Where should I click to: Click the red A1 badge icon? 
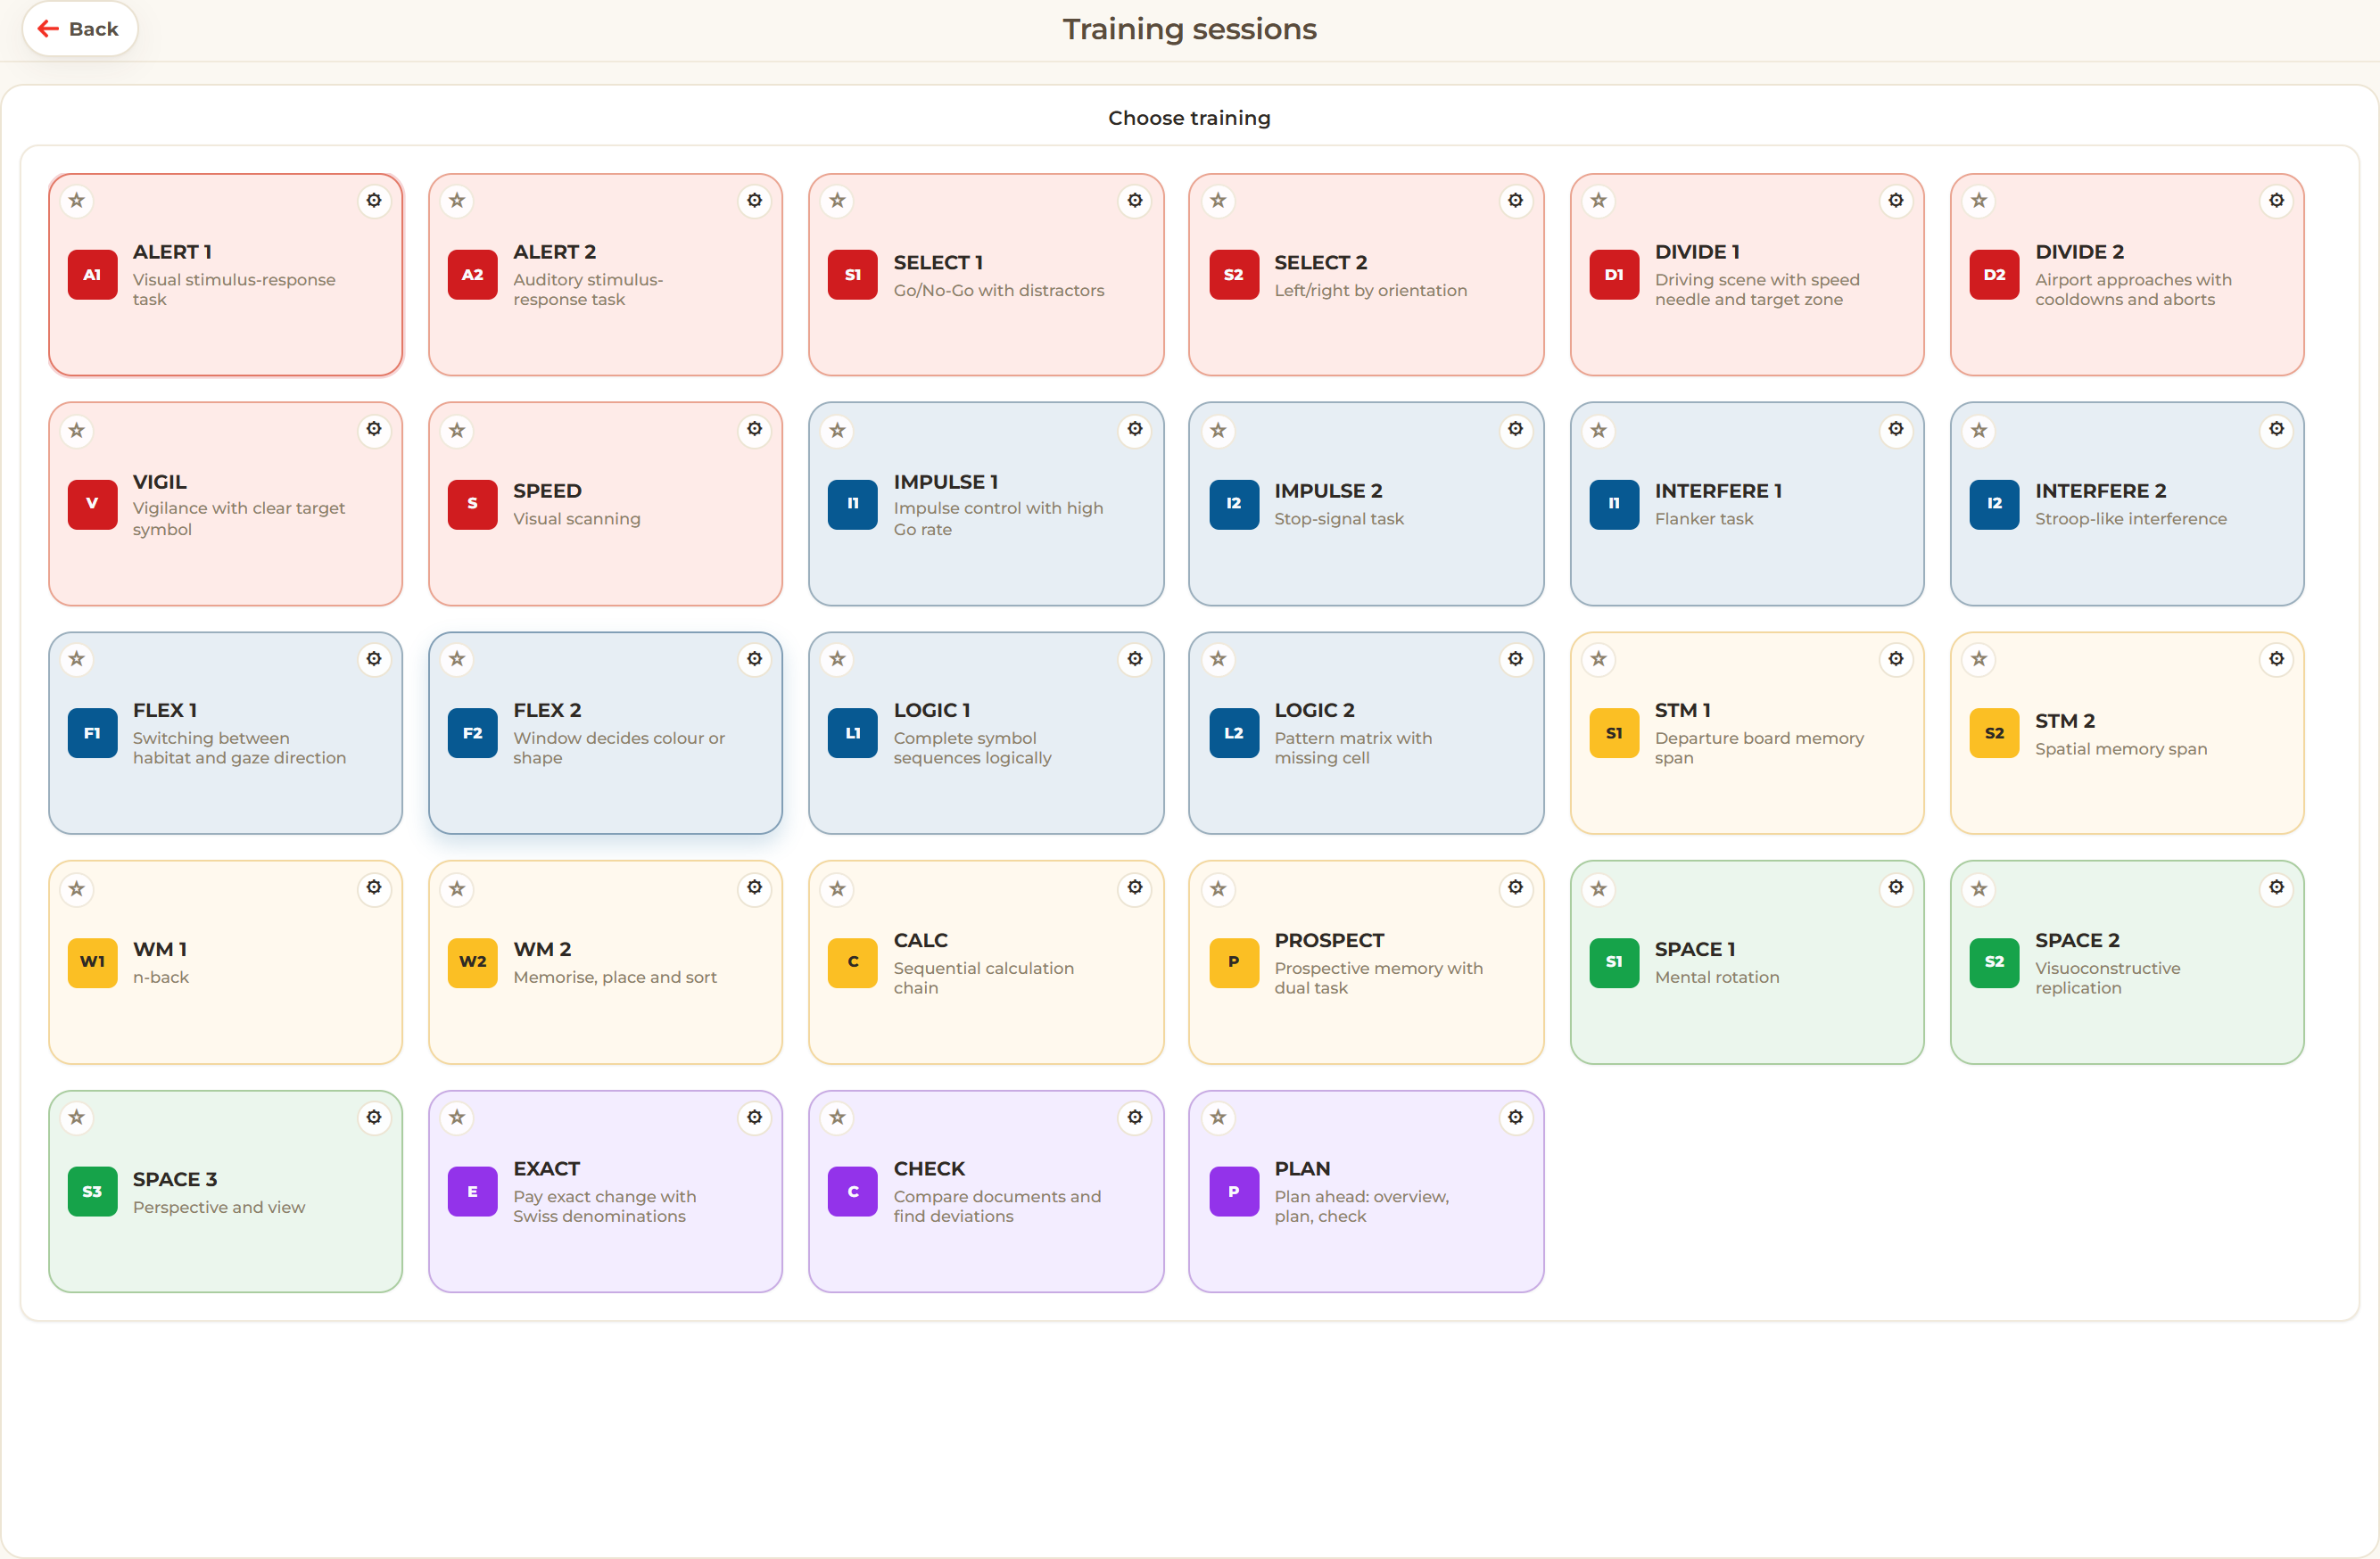tap(92, 275)
